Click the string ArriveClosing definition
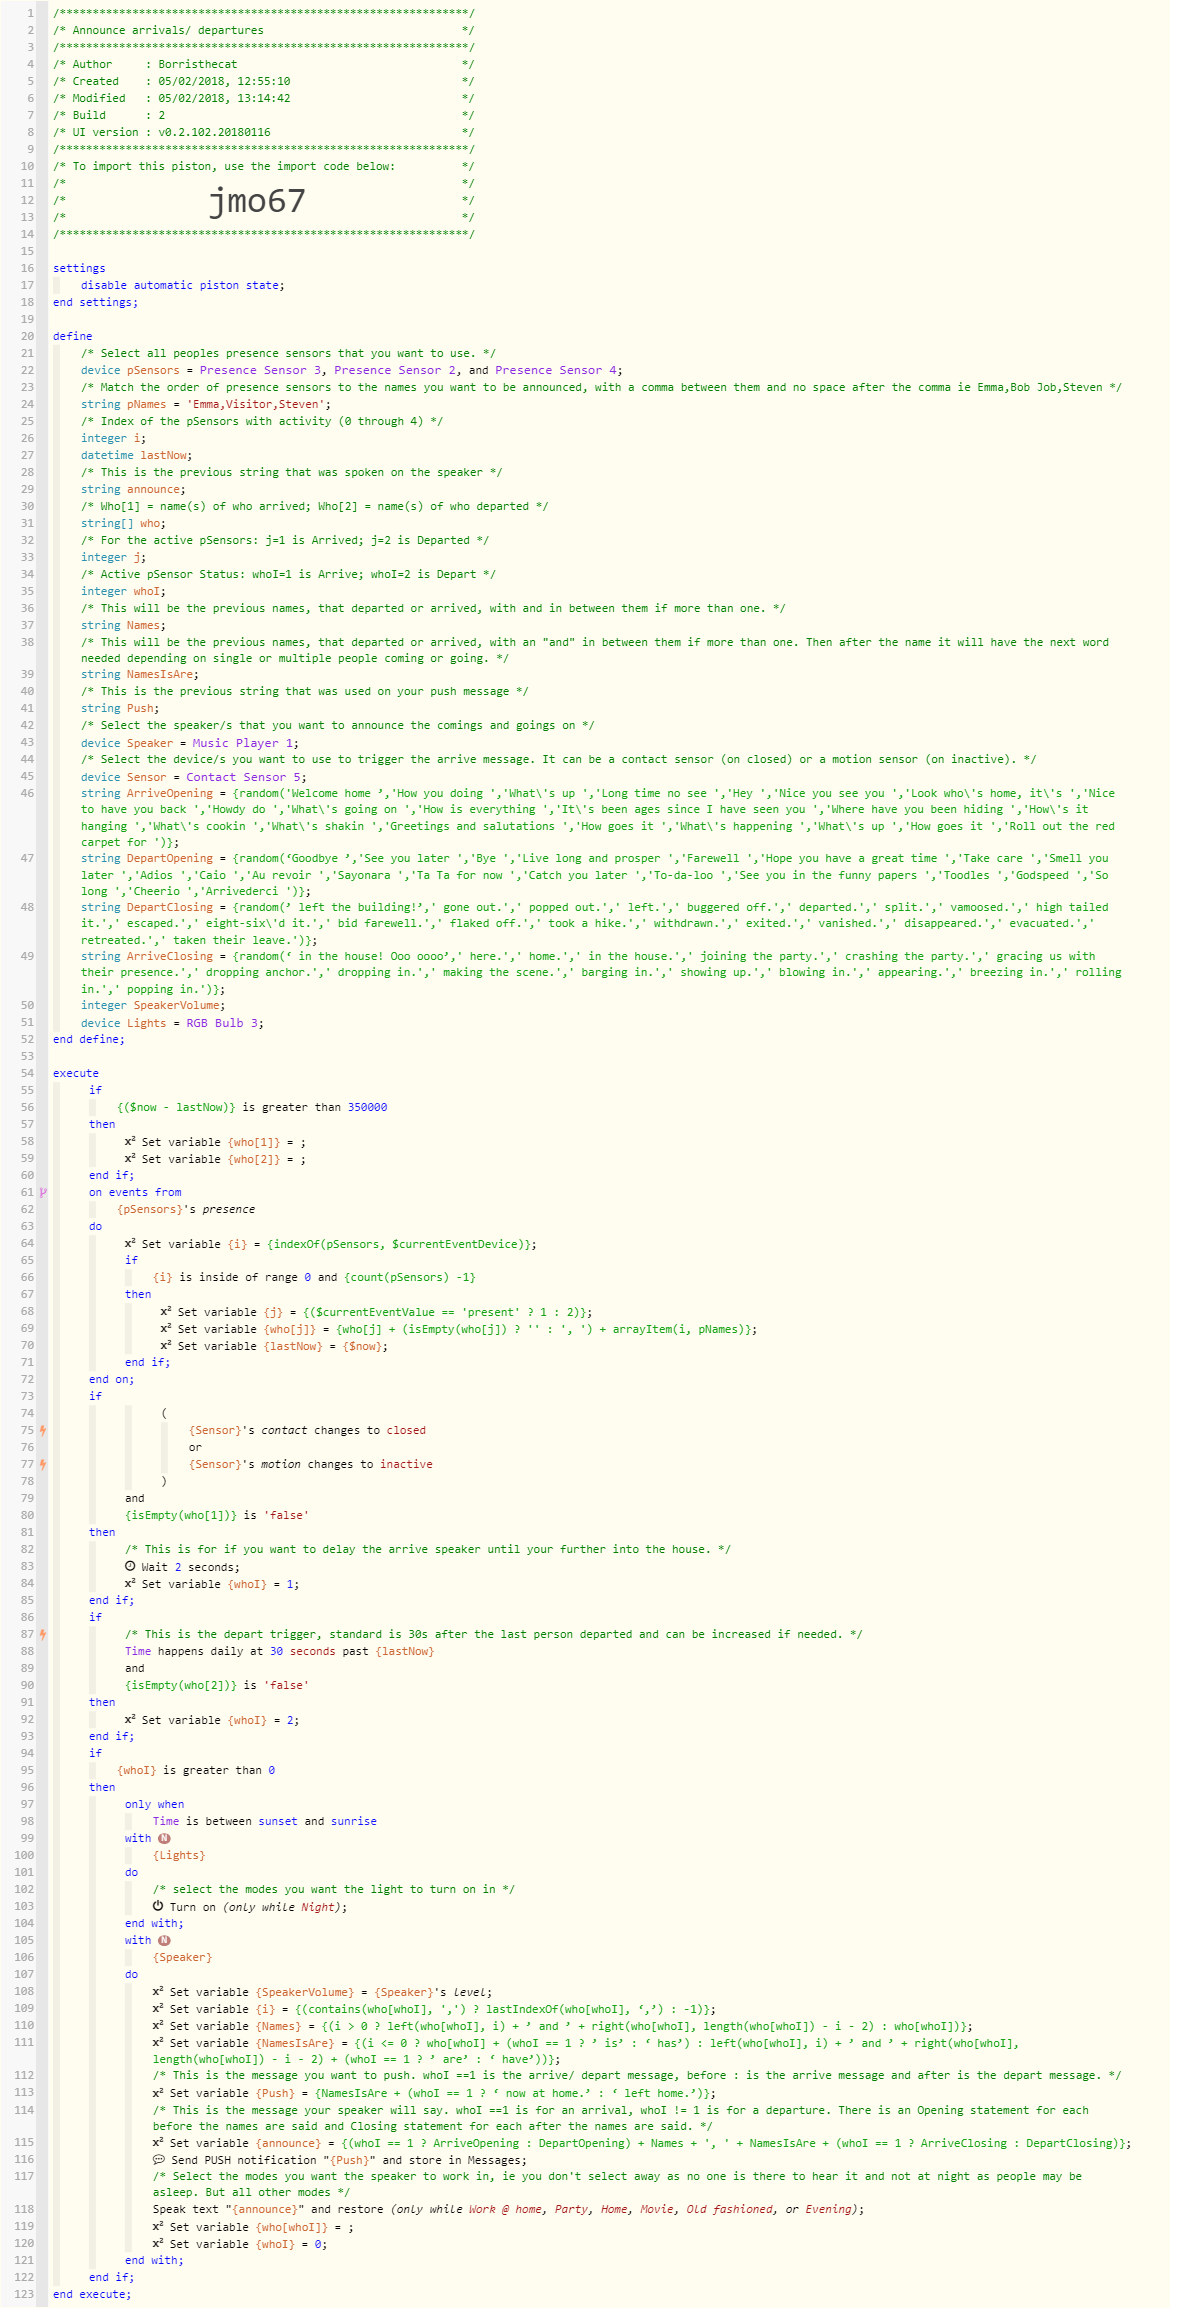This screenshot has height=2316, width=1178. [601, 972]
